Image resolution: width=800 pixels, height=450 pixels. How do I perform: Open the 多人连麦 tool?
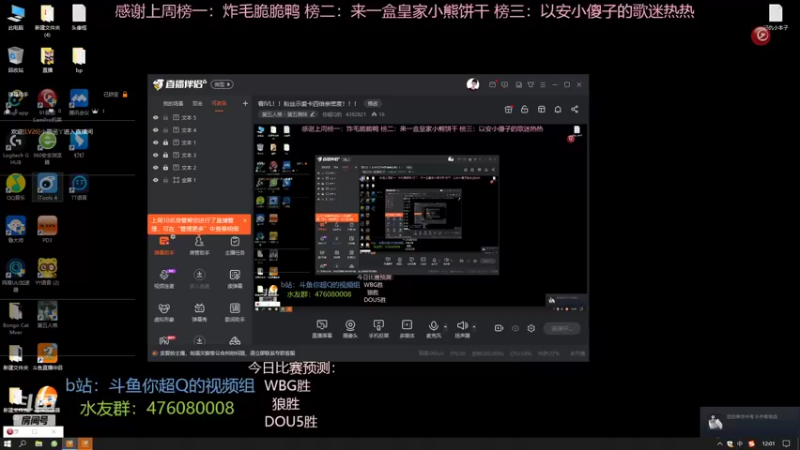point(199,279)
